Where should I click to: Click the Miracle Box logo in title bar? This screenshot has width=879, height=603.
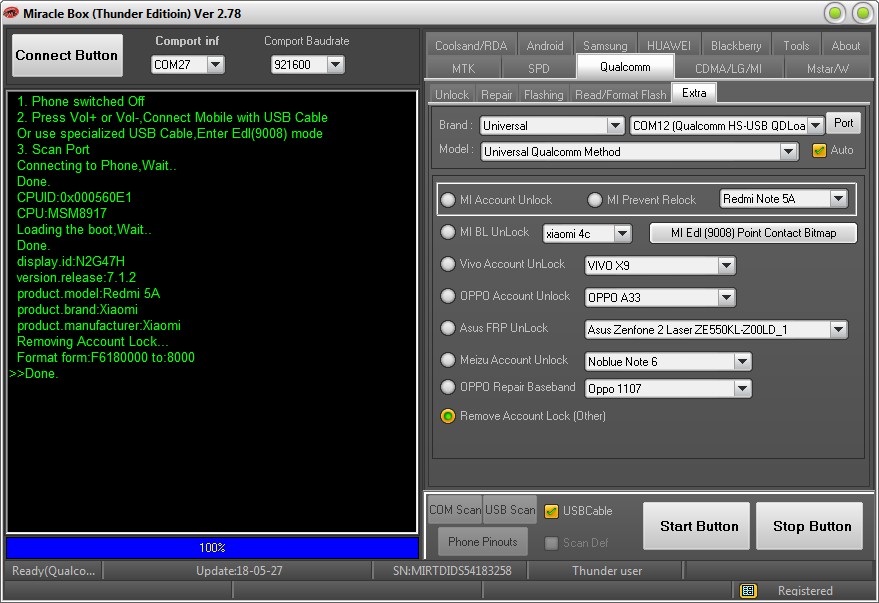pyautogui.click(x=11, y=13)
